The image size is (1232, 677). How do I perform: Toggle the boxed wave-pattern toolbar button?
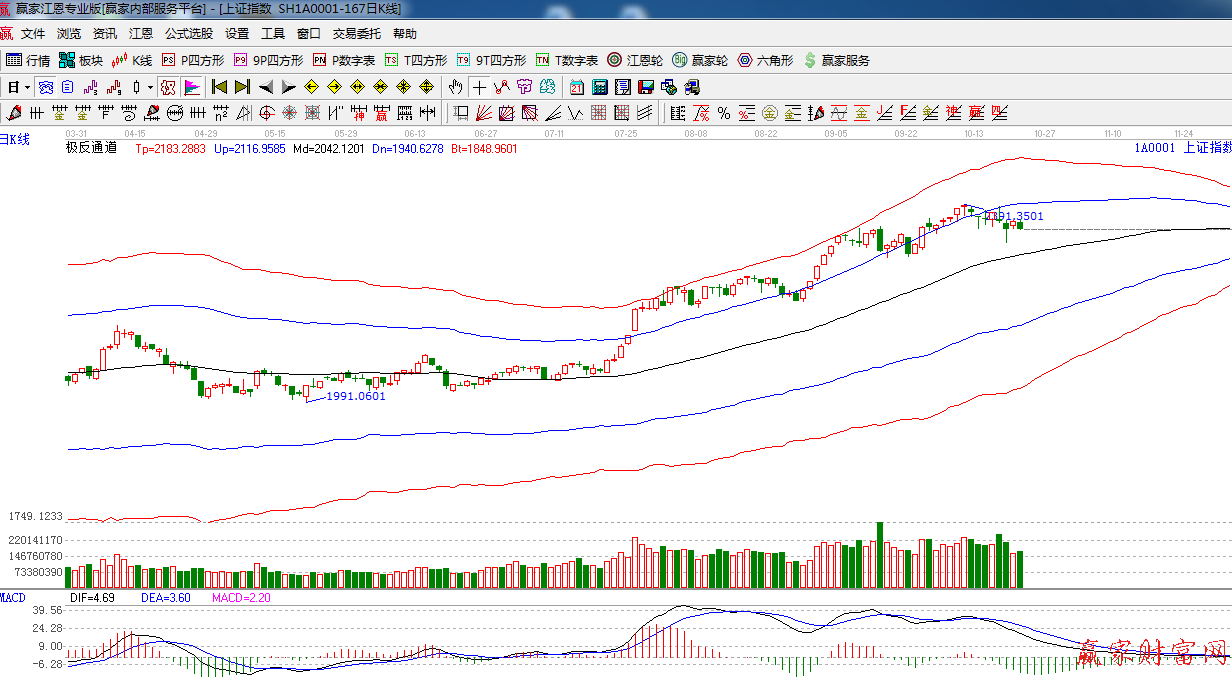[45, 87]
